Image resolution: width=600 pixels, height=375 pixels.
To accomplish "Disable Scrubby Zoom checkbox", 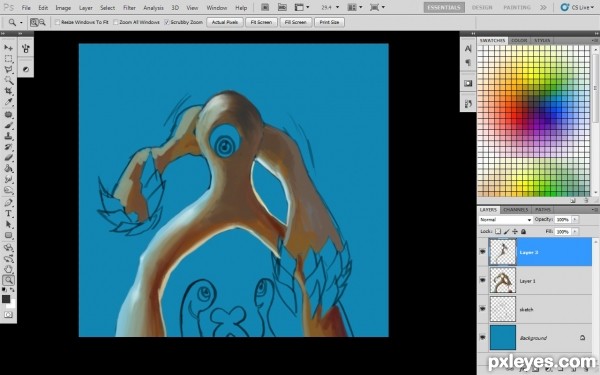I will pyautogui.click(x=167, y=22).
